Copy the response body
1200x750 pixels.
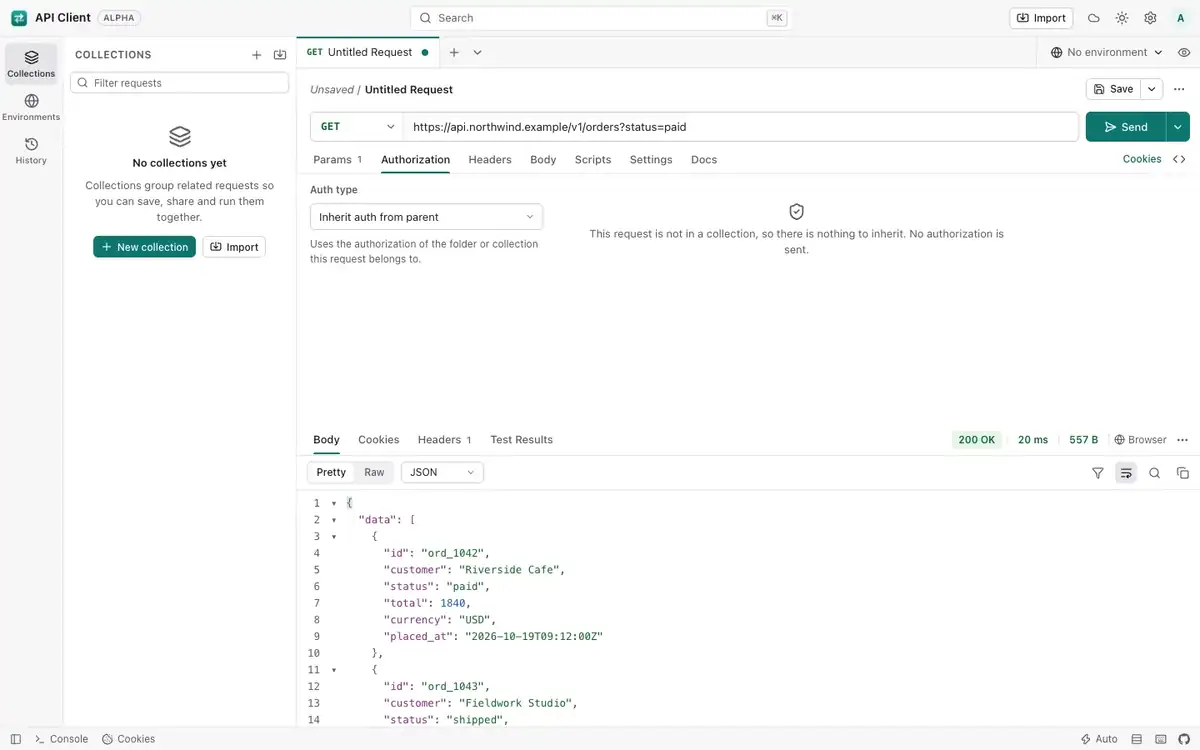pyautogui.click(x=1182, y=473)
